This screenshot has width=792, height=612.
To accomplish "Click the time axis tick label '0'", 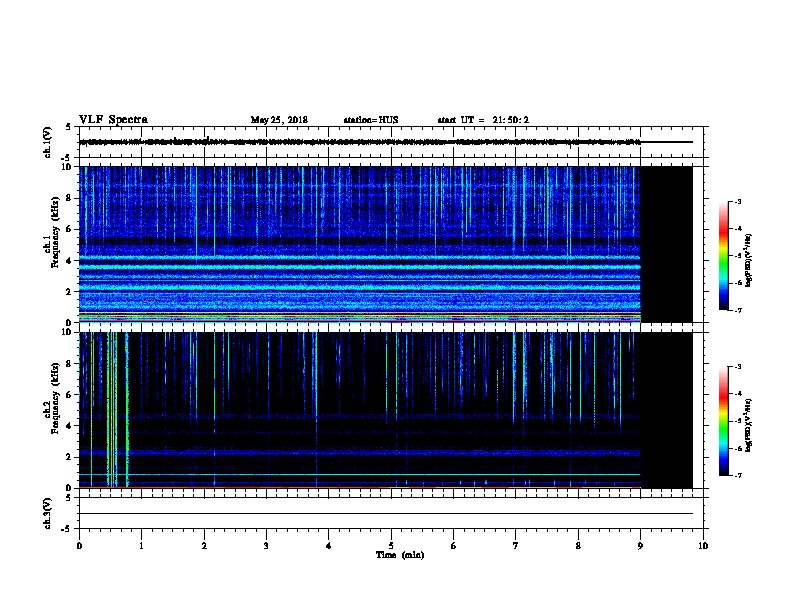I will point(79,546).
